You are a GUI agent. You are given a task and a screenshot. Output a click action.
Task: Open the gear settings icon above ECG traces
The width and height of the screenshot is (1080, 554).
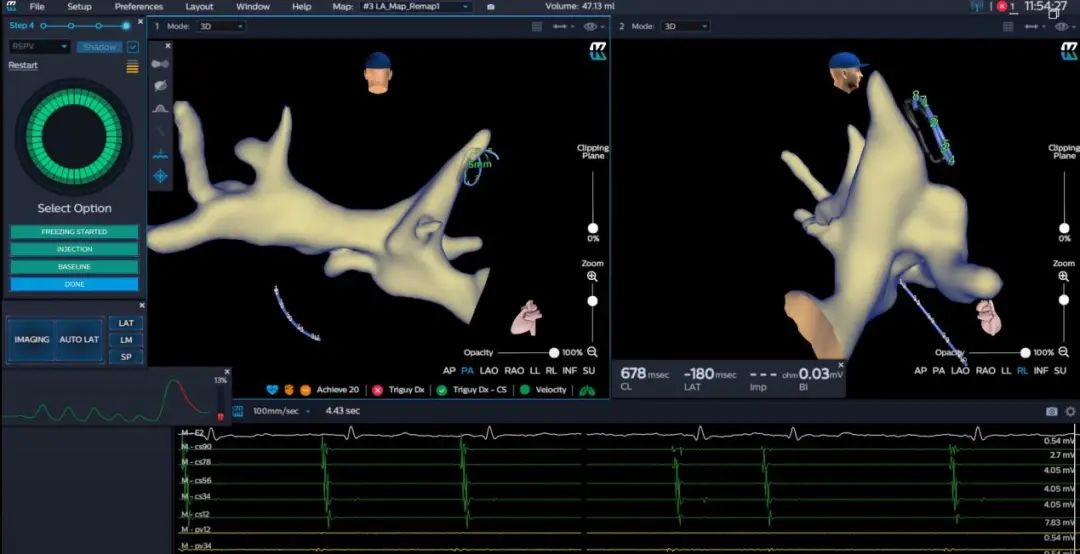pyautogui.click(x=1071, y=411)
